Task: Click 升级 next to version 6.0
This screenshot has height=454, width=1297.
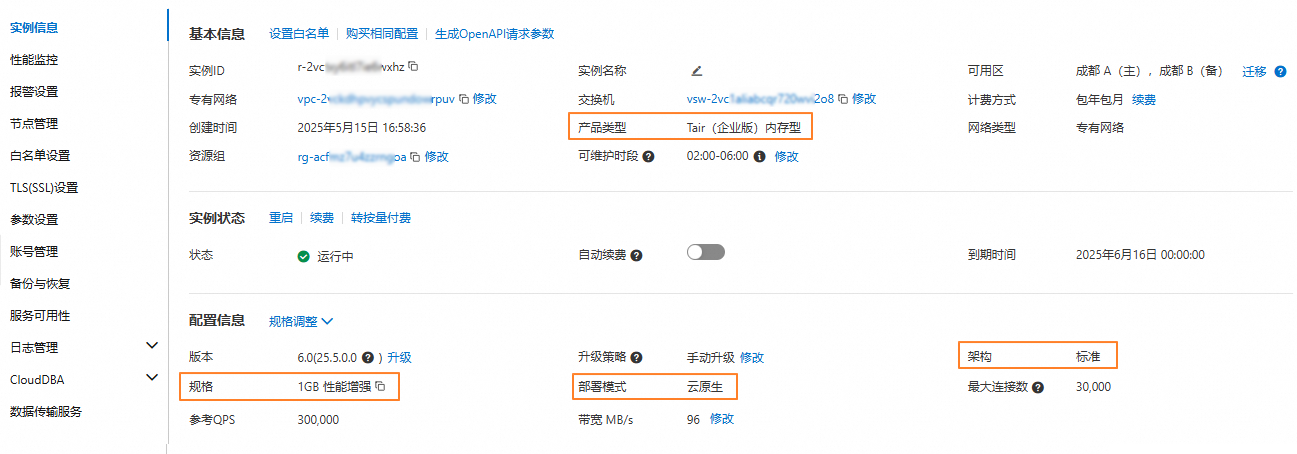Action: pos(400,358)
